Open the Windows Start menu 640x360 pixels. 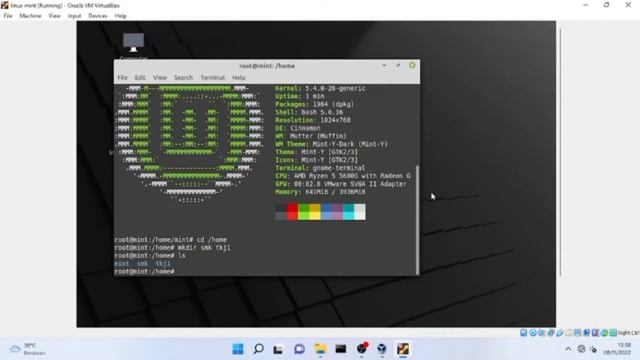tap(238, 349)
